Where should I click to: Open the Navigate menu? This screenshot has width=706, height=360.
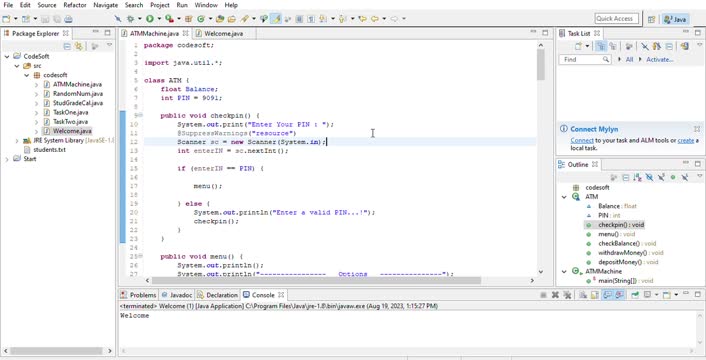pos(105,5)
